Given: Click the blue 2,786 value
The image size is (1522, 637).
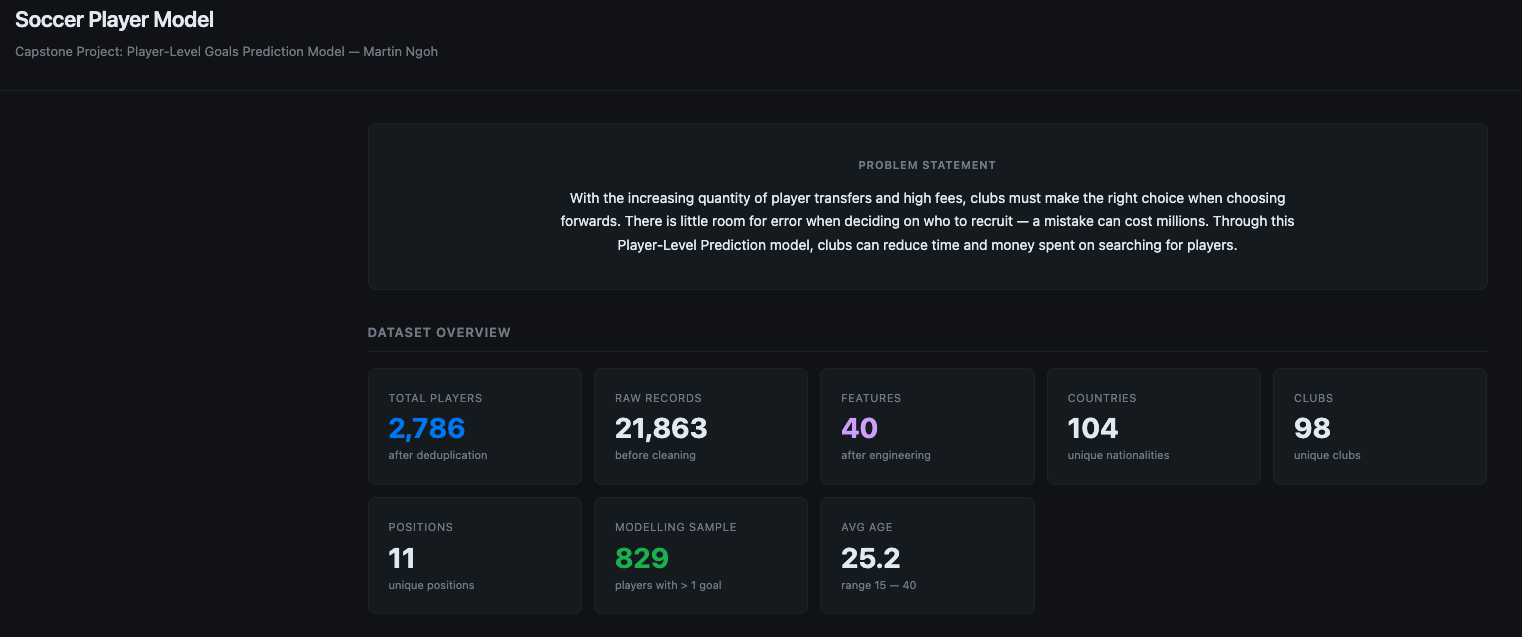Looking at the screenshot, I should point(427,429).
